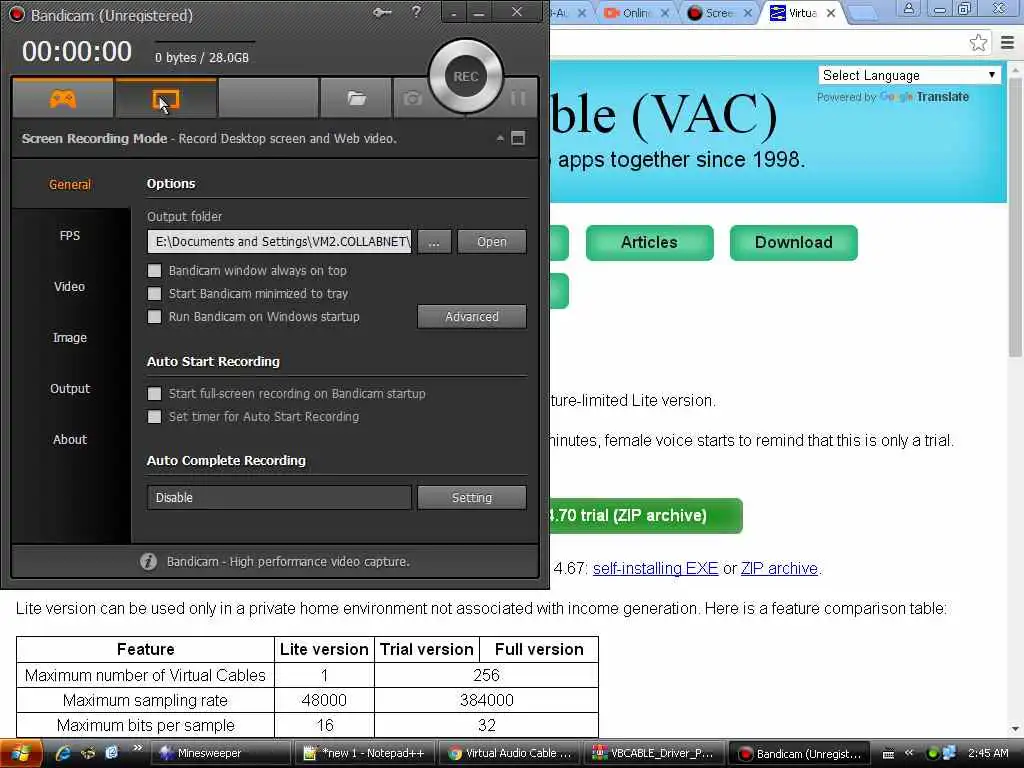Browse output folder with the ... button
1024x768 pixels.
point(434,242)
